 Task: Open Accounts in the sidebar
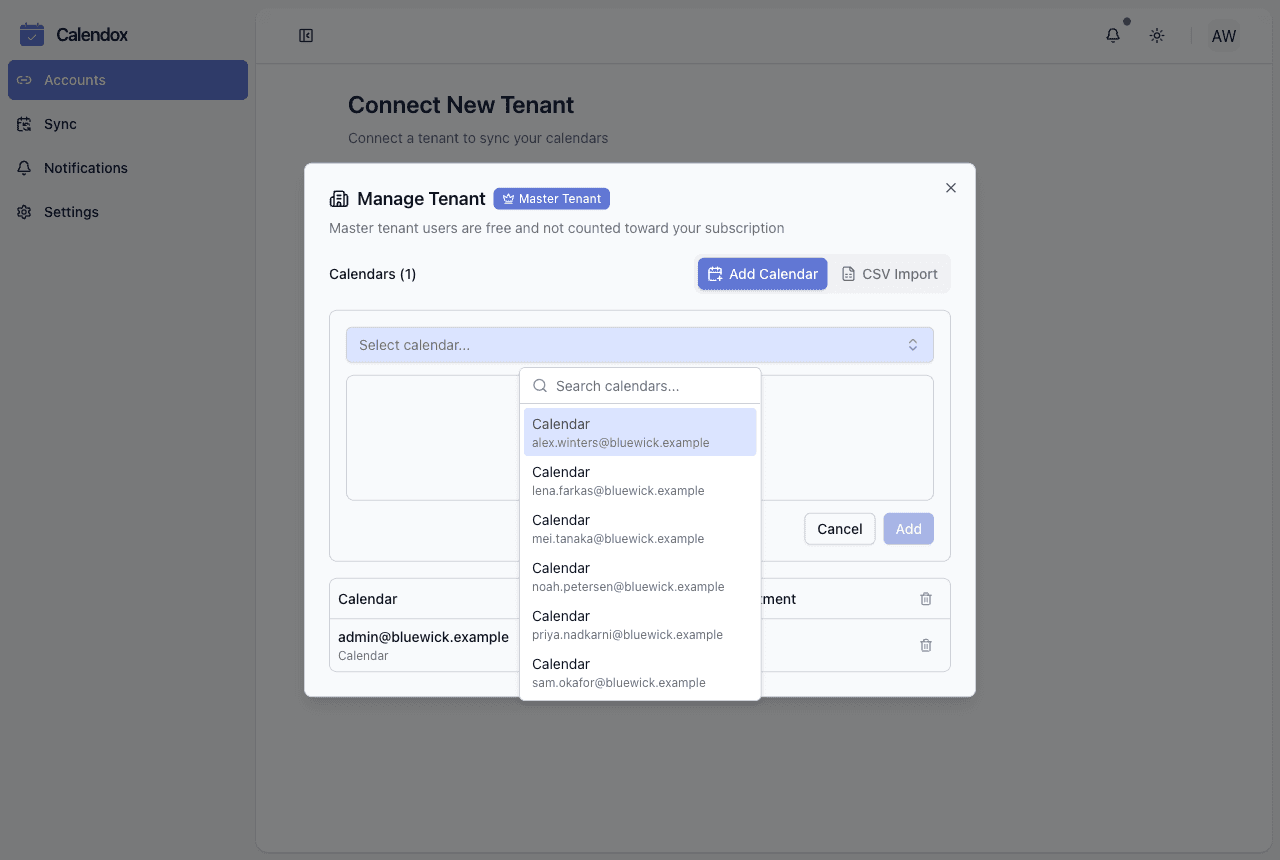pos(128,80)
